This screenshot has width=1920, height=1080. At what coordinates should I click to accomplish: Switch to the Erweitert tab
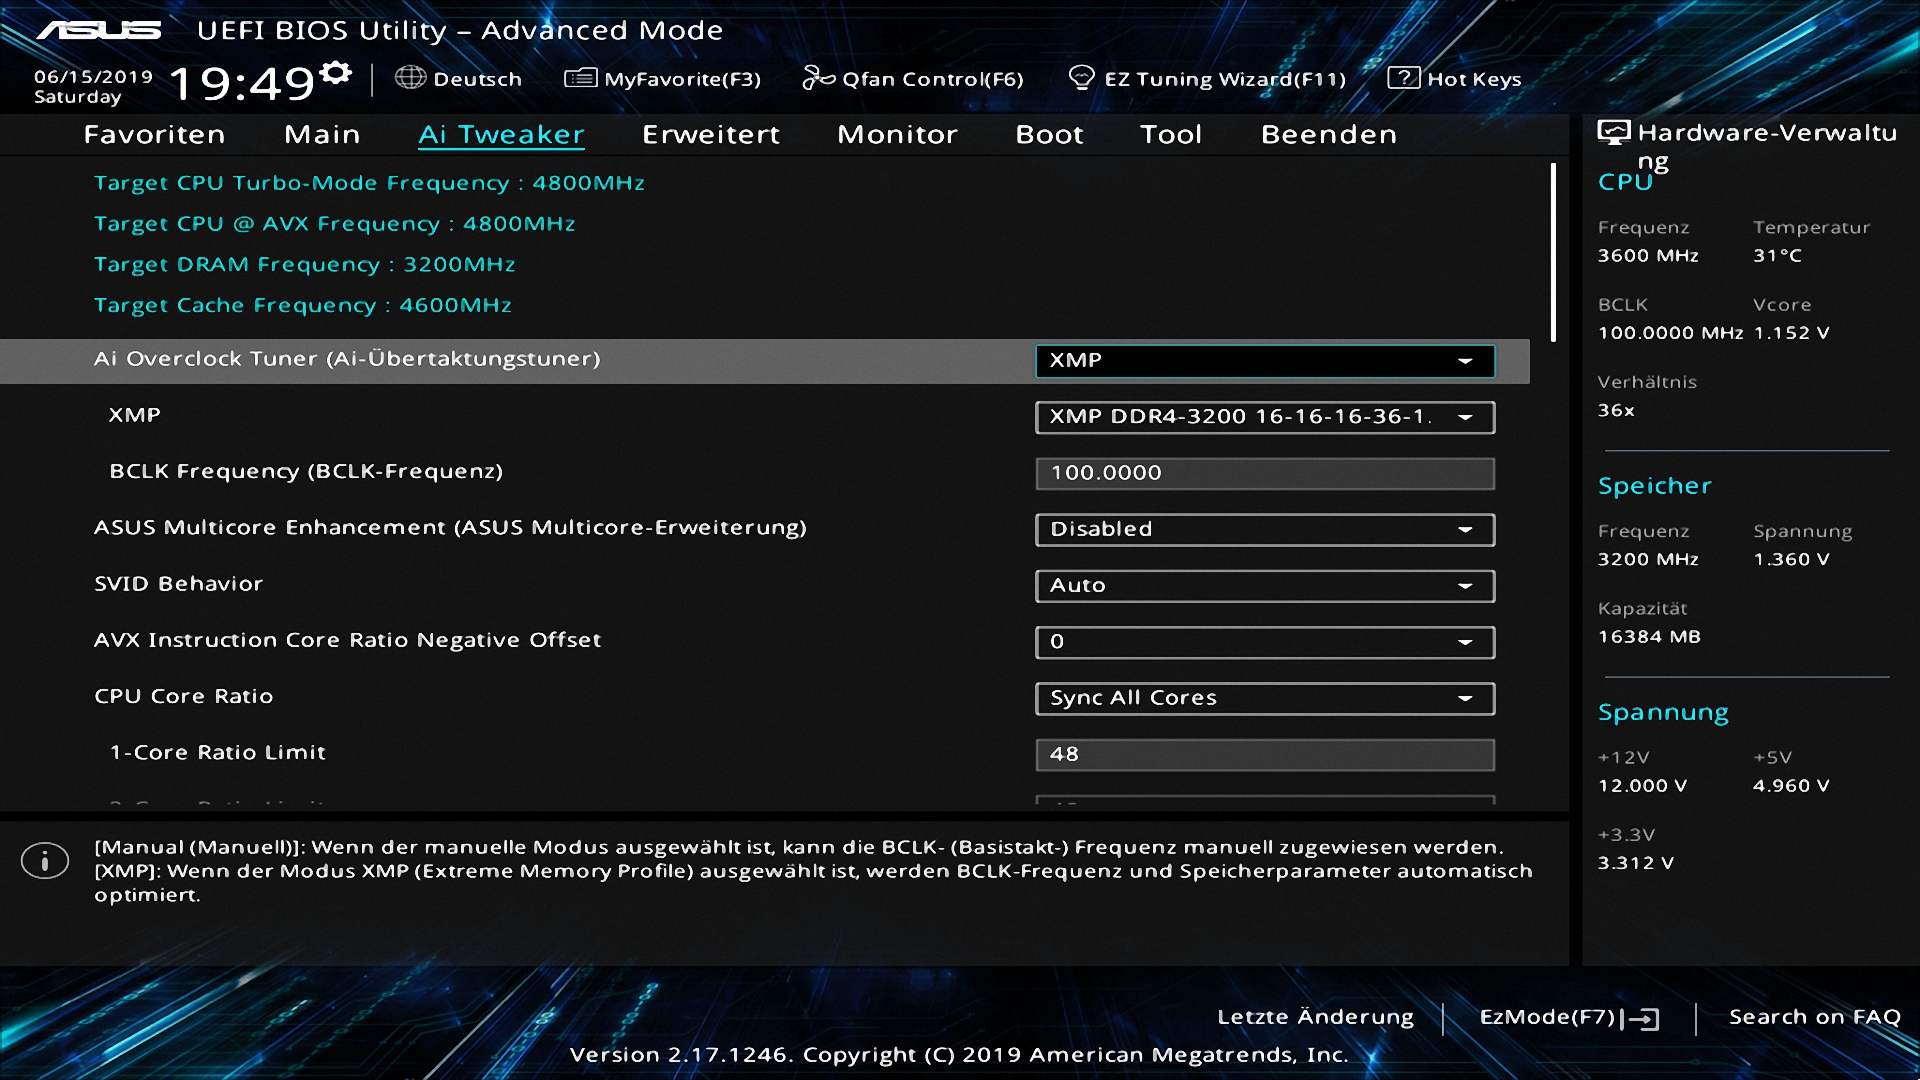[x=710, y=134]
